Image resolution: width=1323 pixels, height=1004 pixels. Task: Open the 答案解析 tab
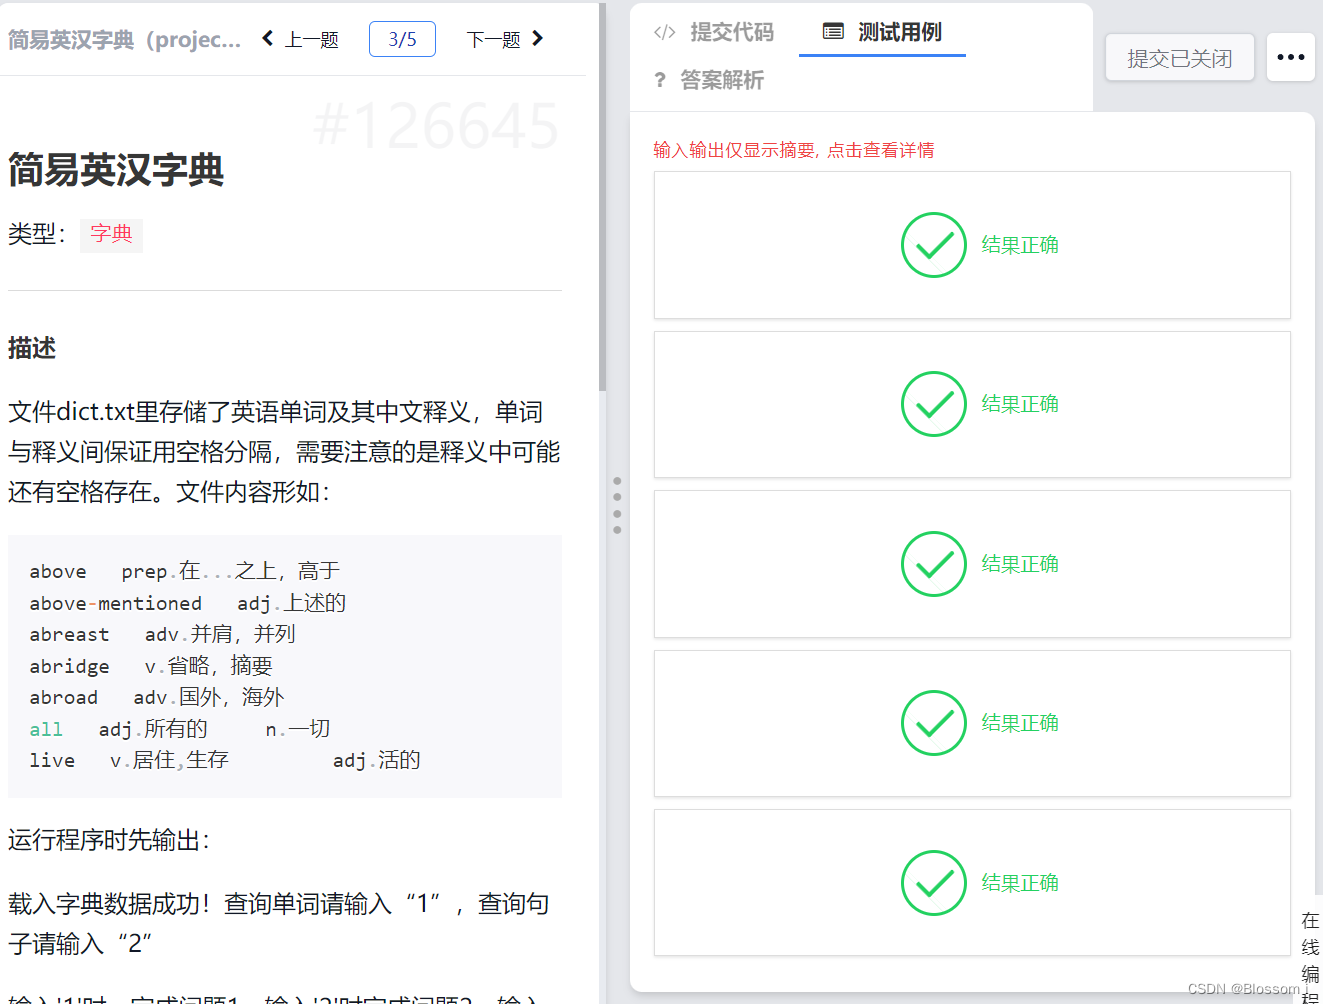tap(721, 80)
